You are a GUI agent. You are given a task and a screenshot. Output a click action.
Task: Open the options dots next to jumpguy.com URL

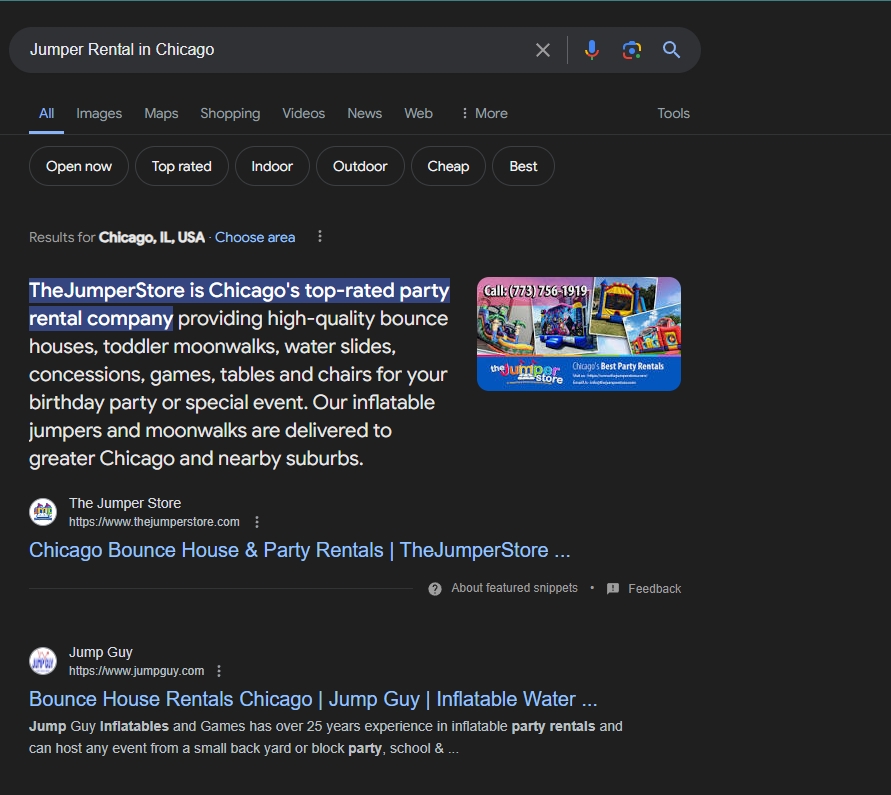(219, 671)
